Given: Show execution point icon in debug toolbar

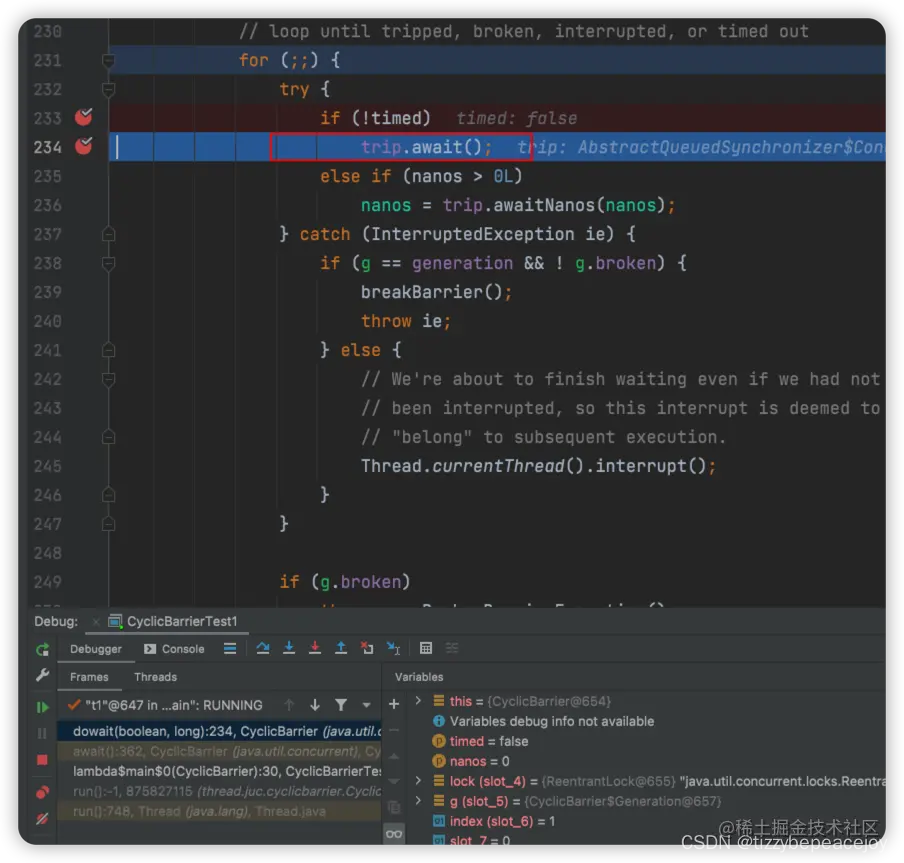Looking at the screenshot, I should tap(230, 649).
